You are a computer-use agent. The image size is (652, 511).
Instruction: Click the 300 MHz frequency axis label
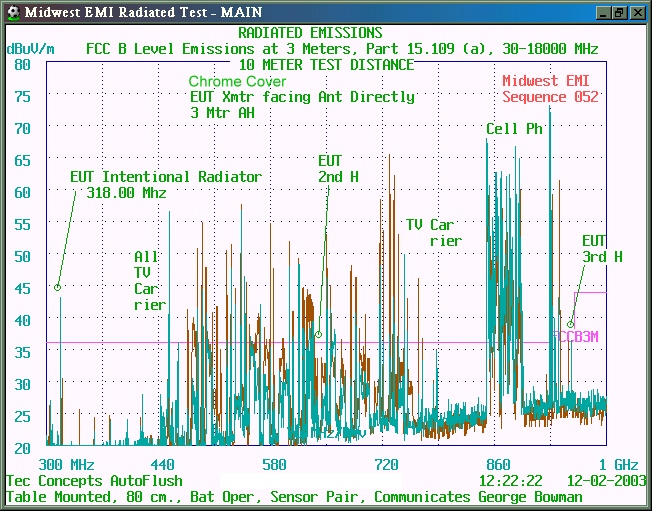(67, 465)
